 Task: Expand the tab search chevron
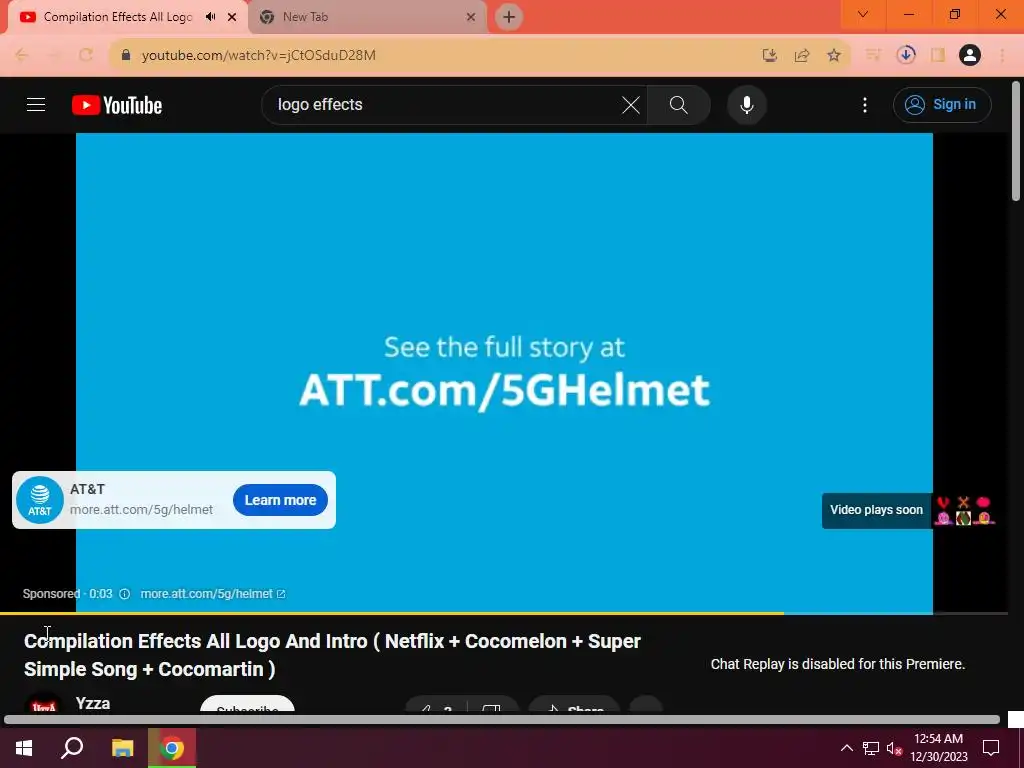click(863, 14)
